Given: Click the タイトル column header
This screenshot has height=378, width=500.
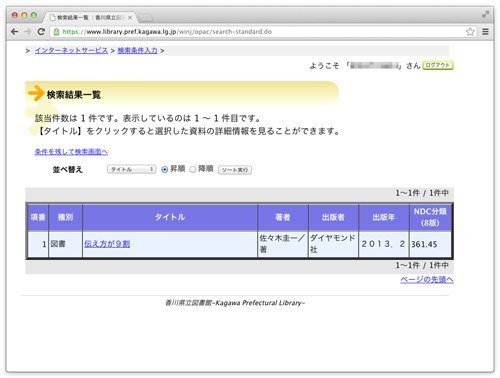Looking at the screenshot, I should 170,217.
